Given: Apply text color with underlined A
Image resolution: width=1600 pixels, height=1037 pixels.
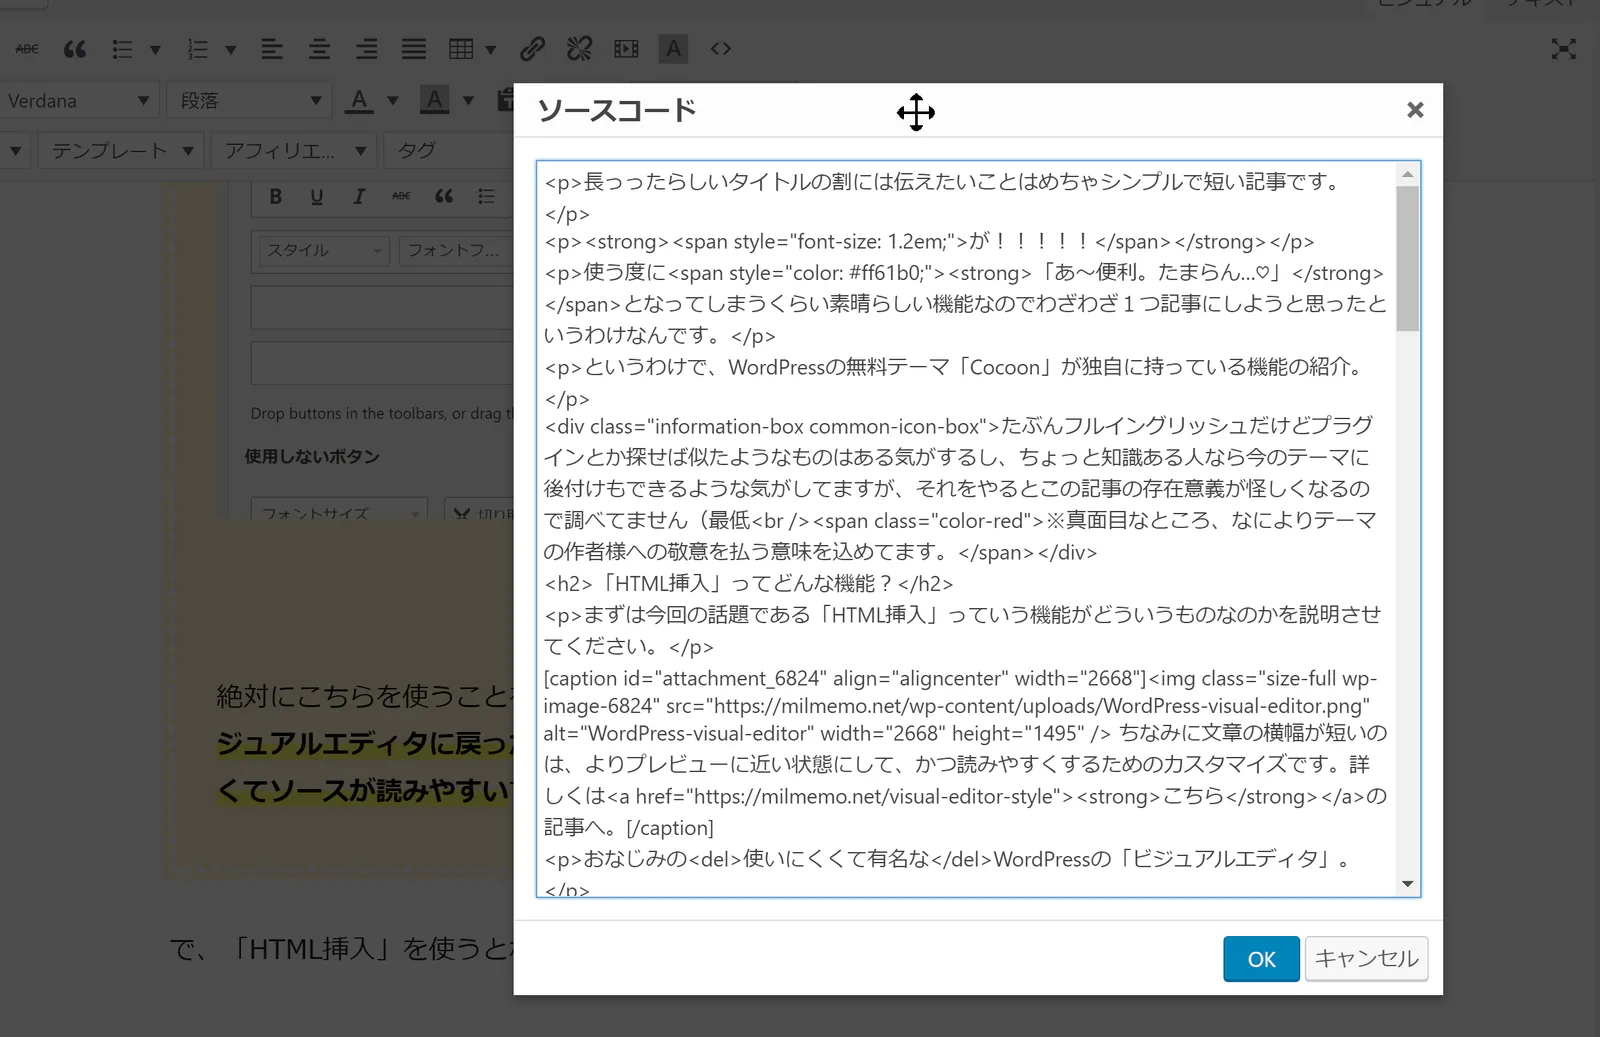Looking at the screenshot, I should click(x=359, y=100).
